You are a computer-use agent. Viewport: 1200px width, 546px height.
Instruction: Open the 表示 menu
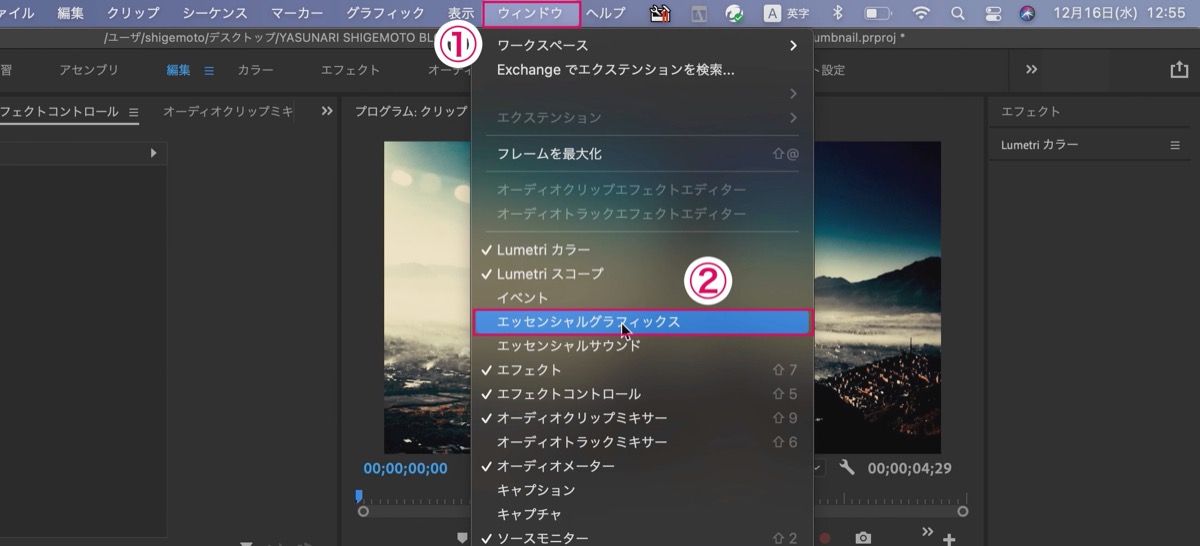(x=461, y=14)
